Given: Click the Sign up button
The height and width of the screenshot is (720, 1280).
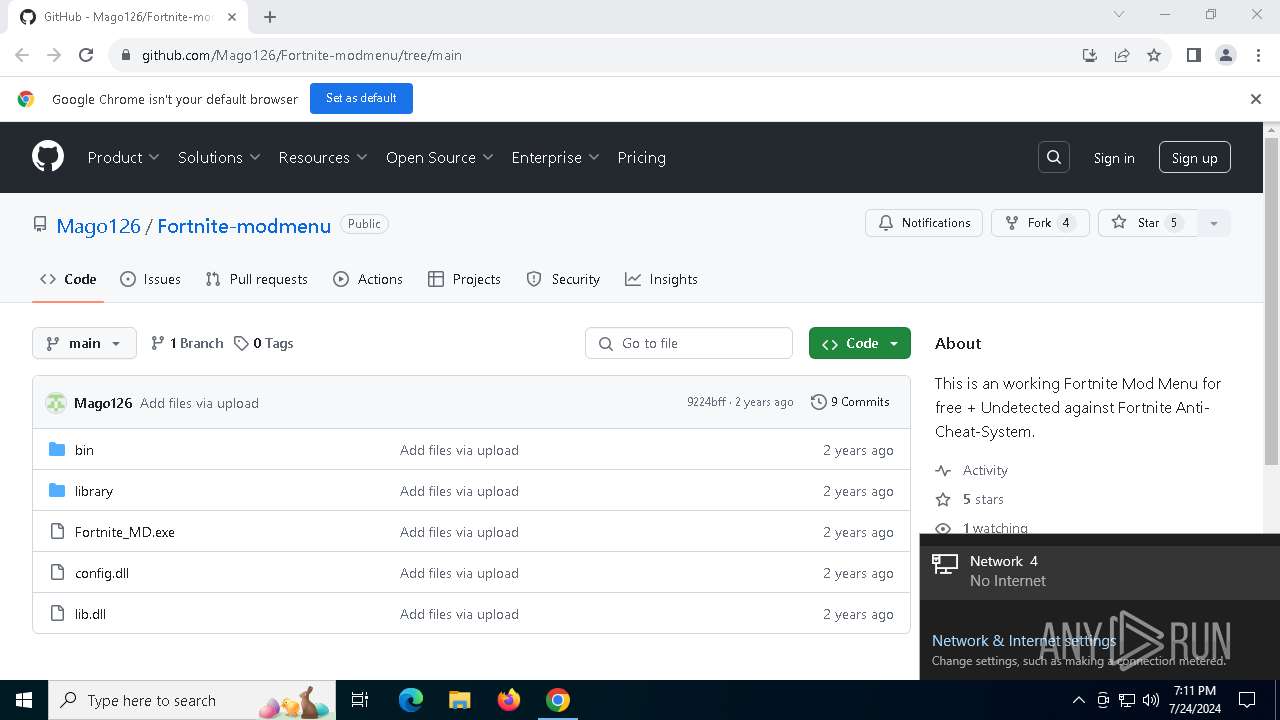Looking at the screenshot, I should (x=1195, y=158).
